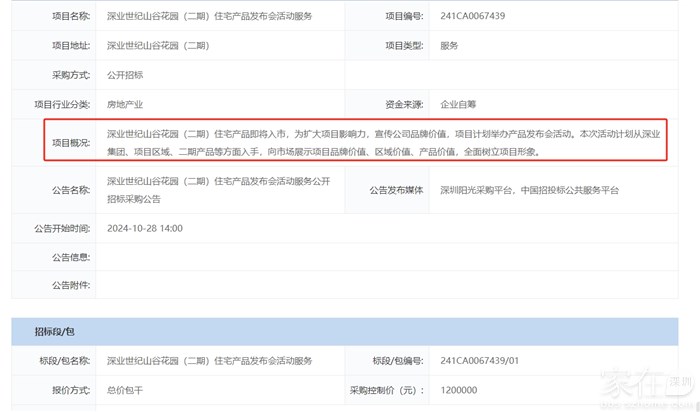
Task: Select the announcement start time 2024-10-28 14:00
Action: pyautogui.click(x=144, y=228)
